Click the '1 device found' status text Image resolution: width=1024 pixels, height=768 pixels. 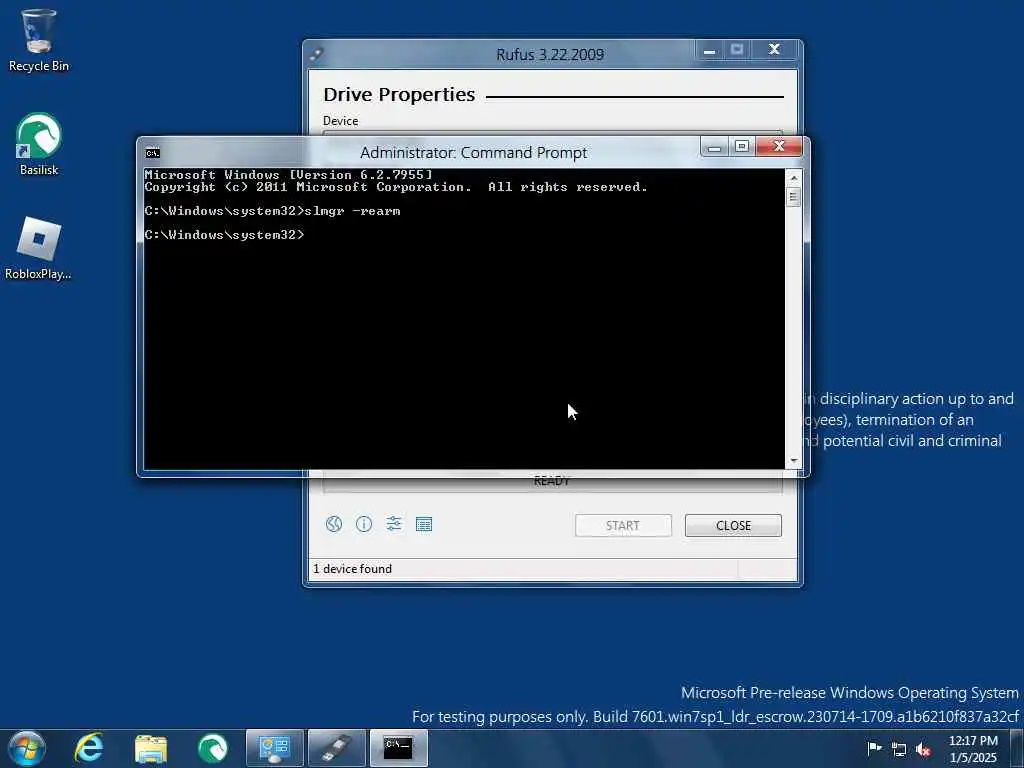tap(353, 569)
